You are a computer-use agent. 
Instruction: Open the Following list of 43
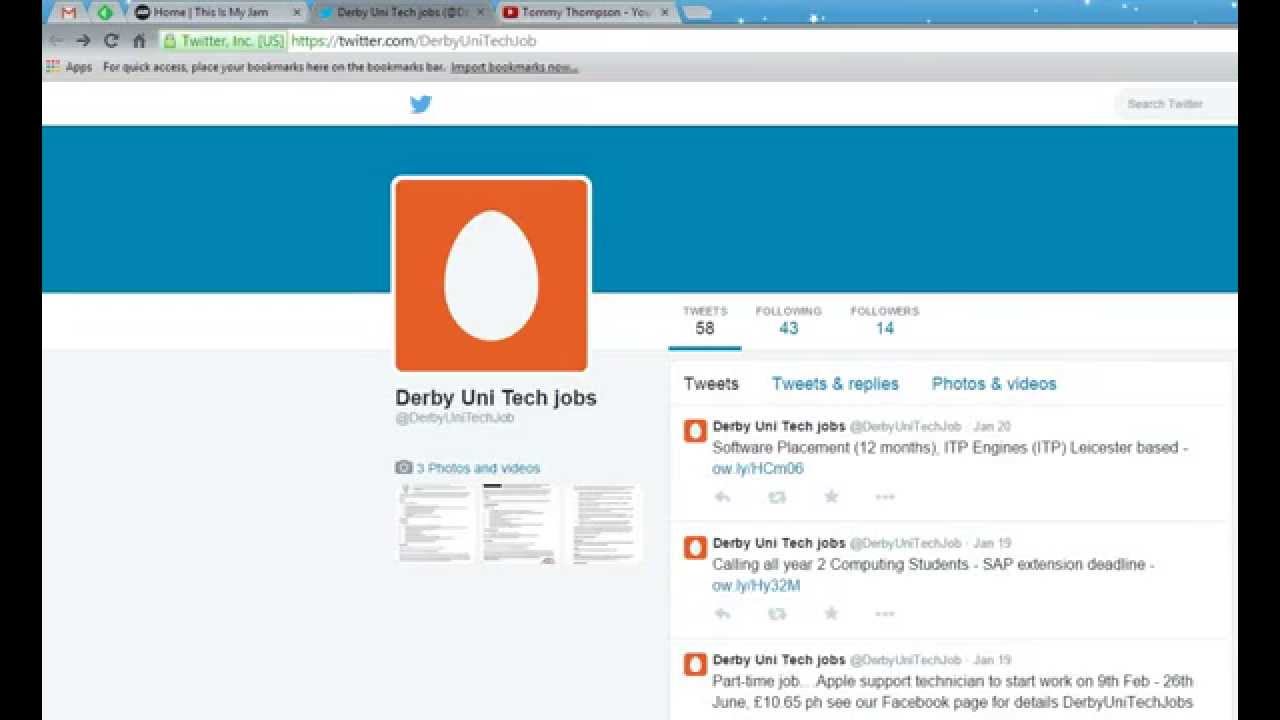pos(789,321)
